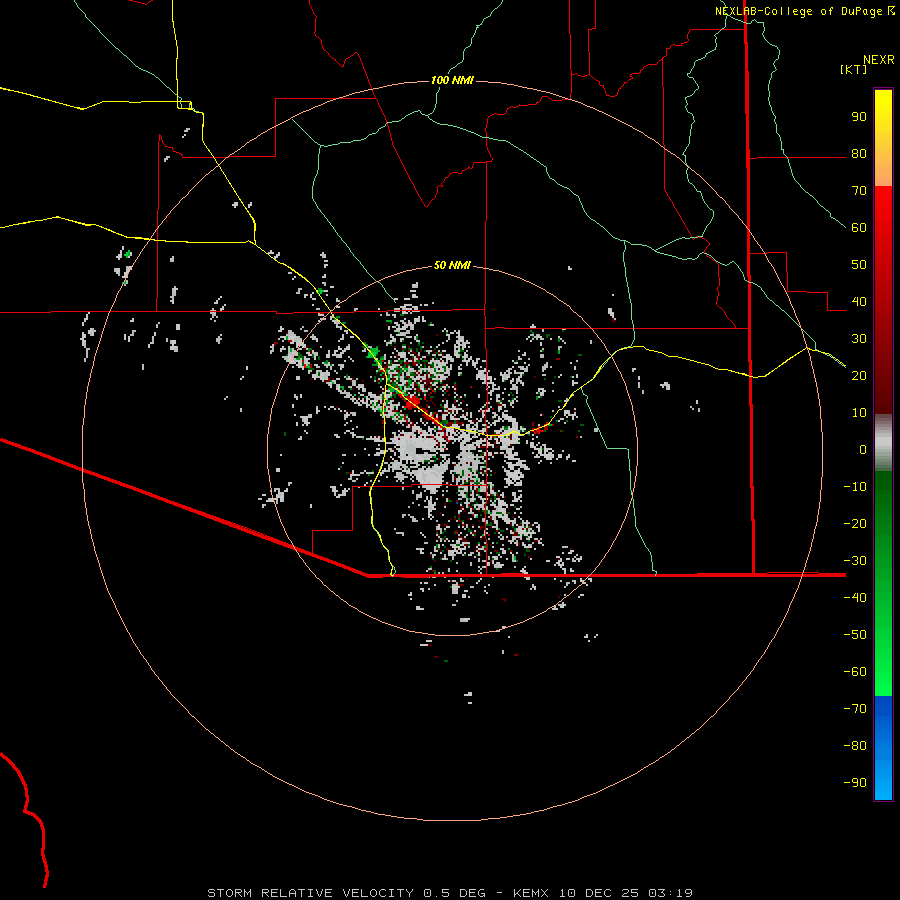Click the positive 70 knot scale label
Screen dimensions: 900x900
click(x=859, y=191)
